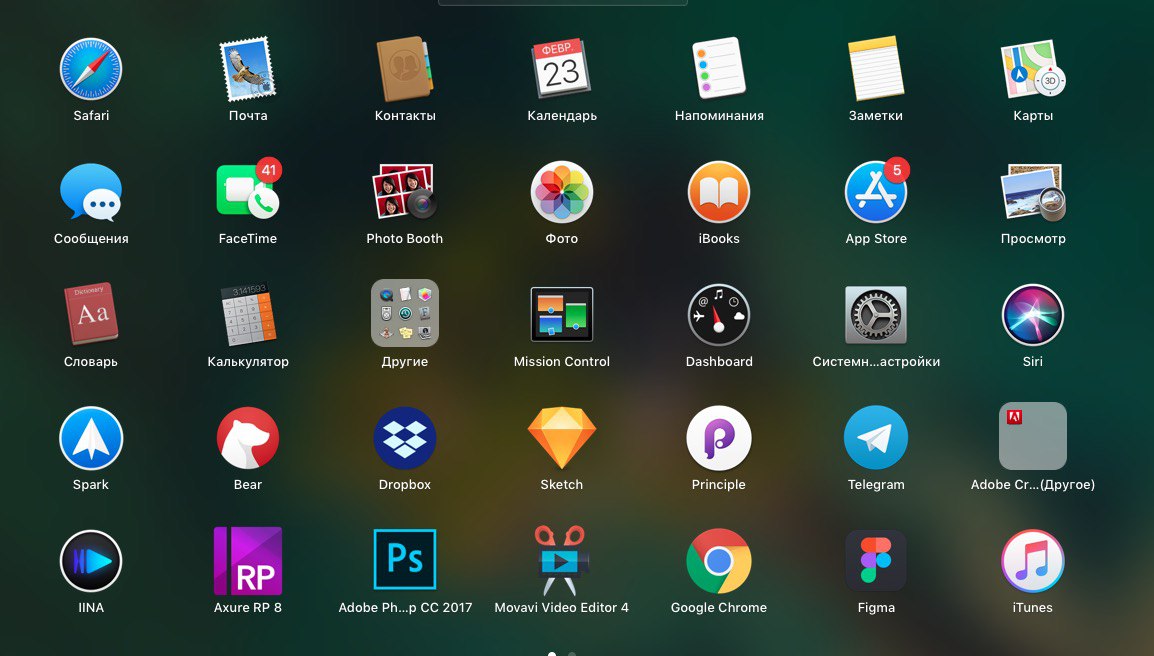Open Axure RP 8

[x=247, y=561]
